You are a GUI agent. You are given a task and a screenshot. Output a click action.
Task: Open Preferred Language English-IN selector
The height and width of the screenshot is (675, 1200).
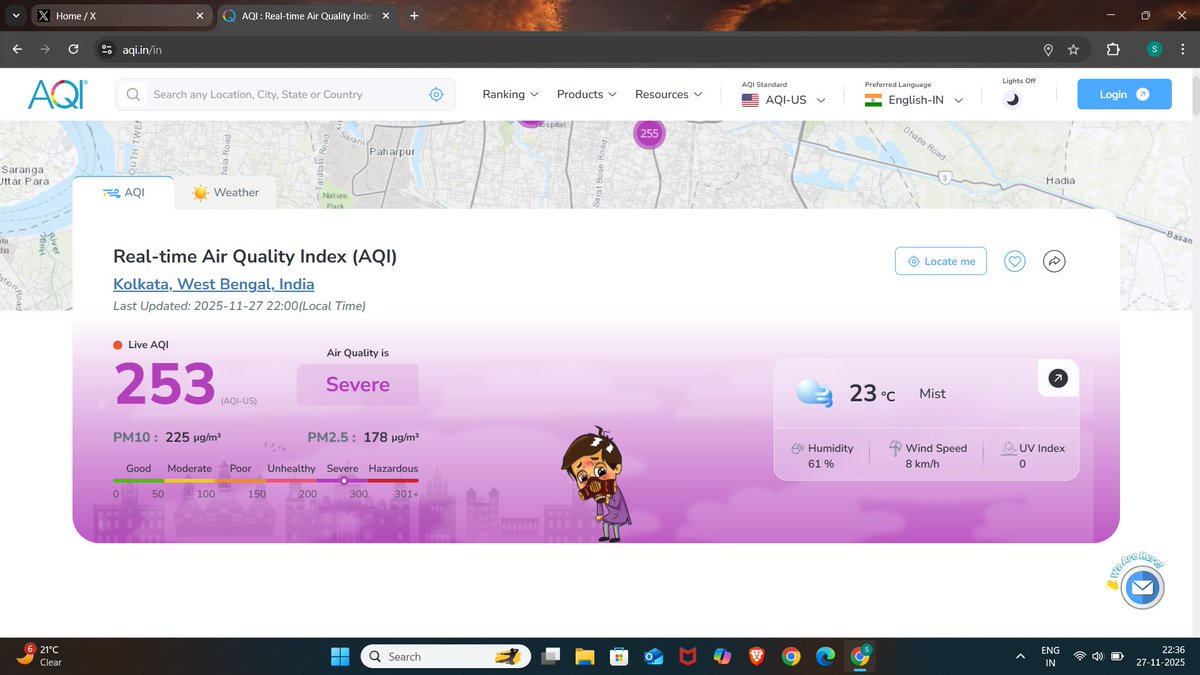[x=914, y=100]
